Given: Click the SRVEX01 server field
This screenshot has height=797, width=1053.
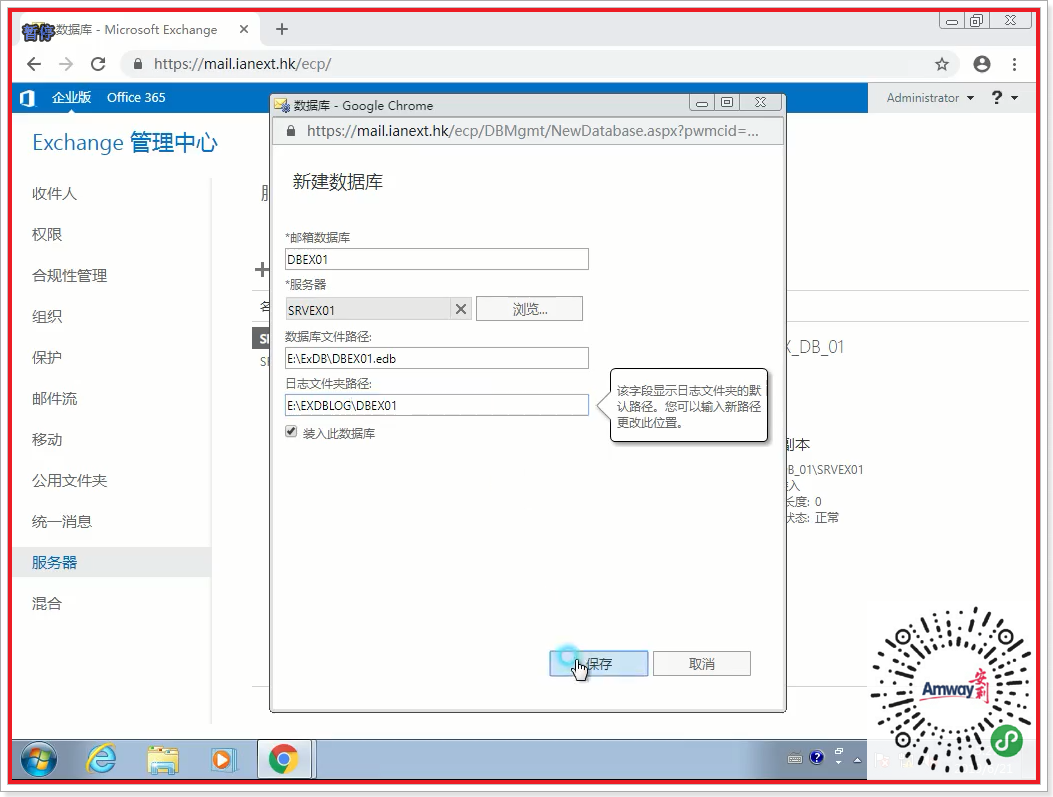Looking at the screenshot, I should [368, 310].
